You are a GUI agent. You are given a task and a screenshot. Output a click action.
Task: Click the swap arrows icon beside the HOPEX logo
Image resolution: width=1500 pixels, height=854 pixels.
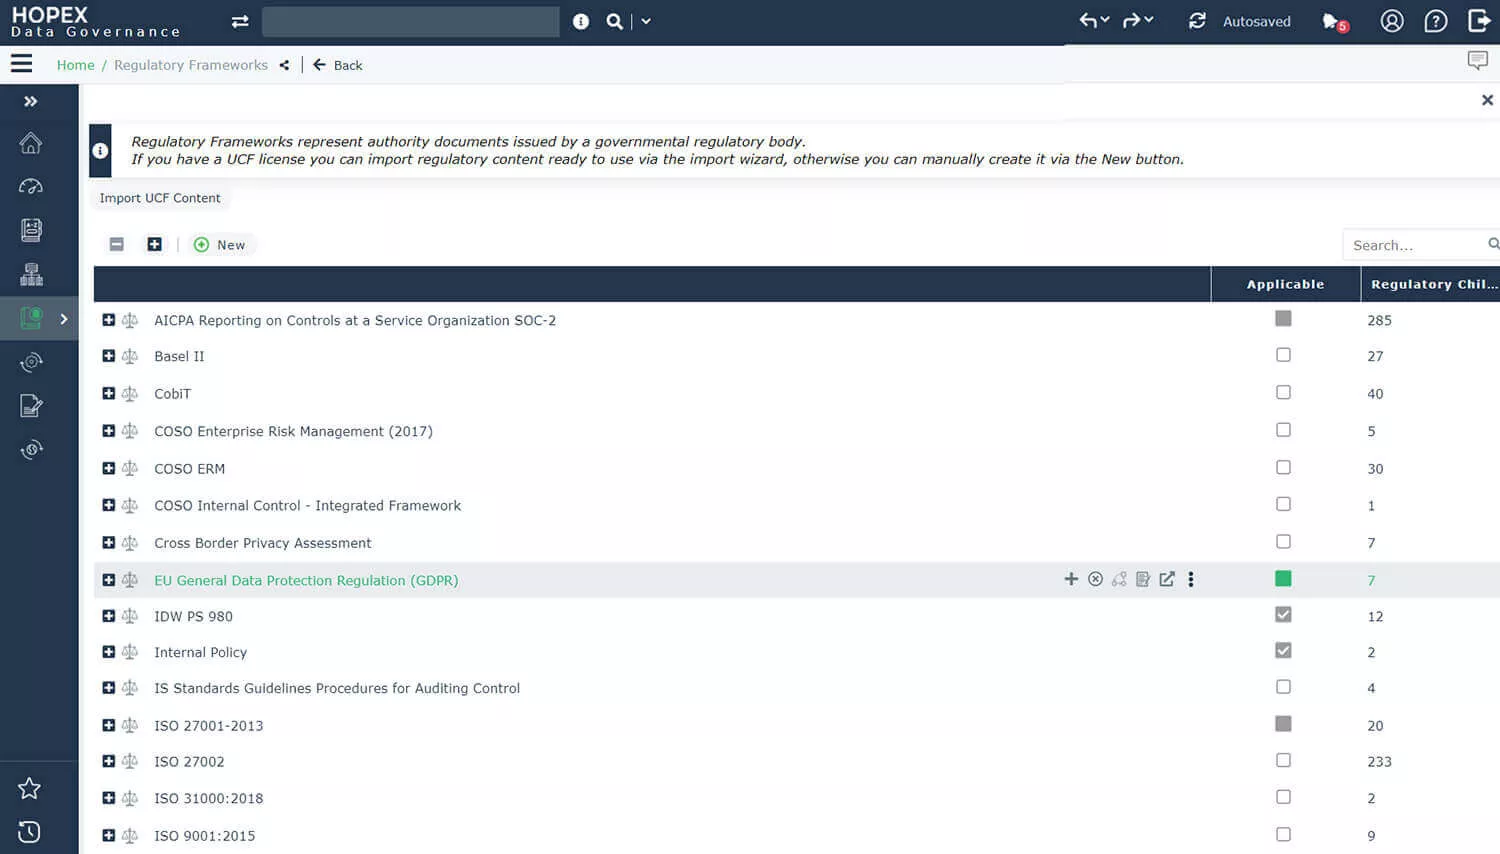click(240, 21)
